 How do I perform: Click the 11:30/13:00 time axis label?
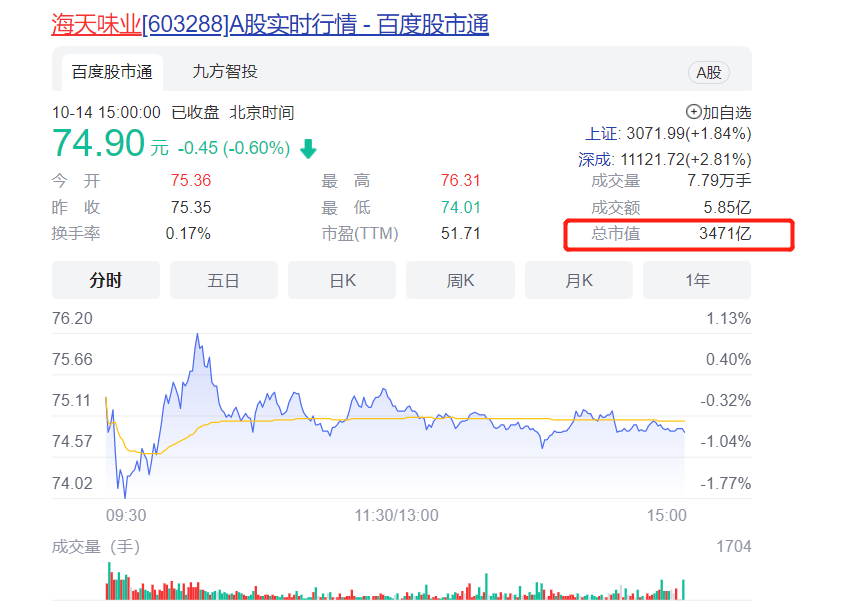[x=396, y=515]
